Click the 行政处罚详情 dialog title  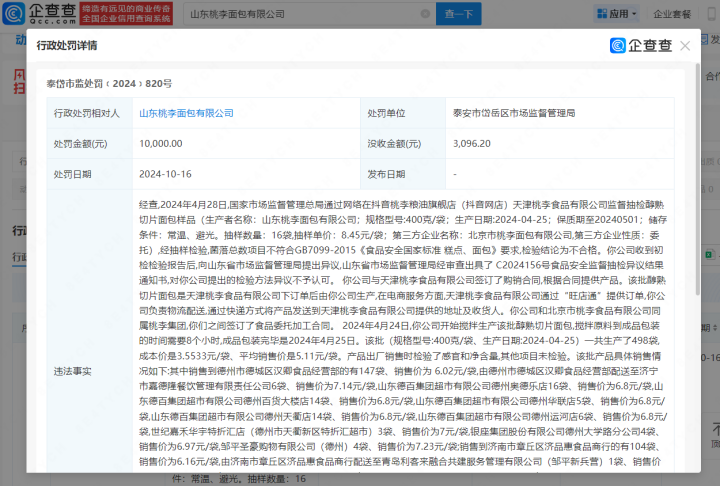click(x=67, y=45)
